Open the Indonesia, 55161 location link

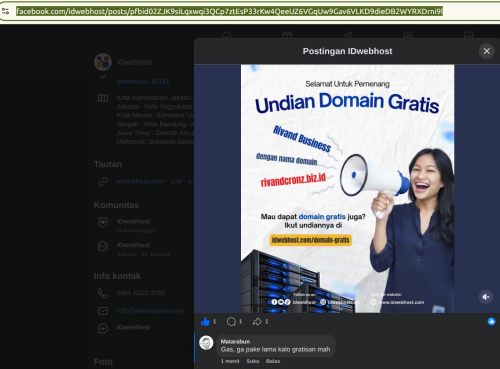pyautogui.click(x=143, y=81)
